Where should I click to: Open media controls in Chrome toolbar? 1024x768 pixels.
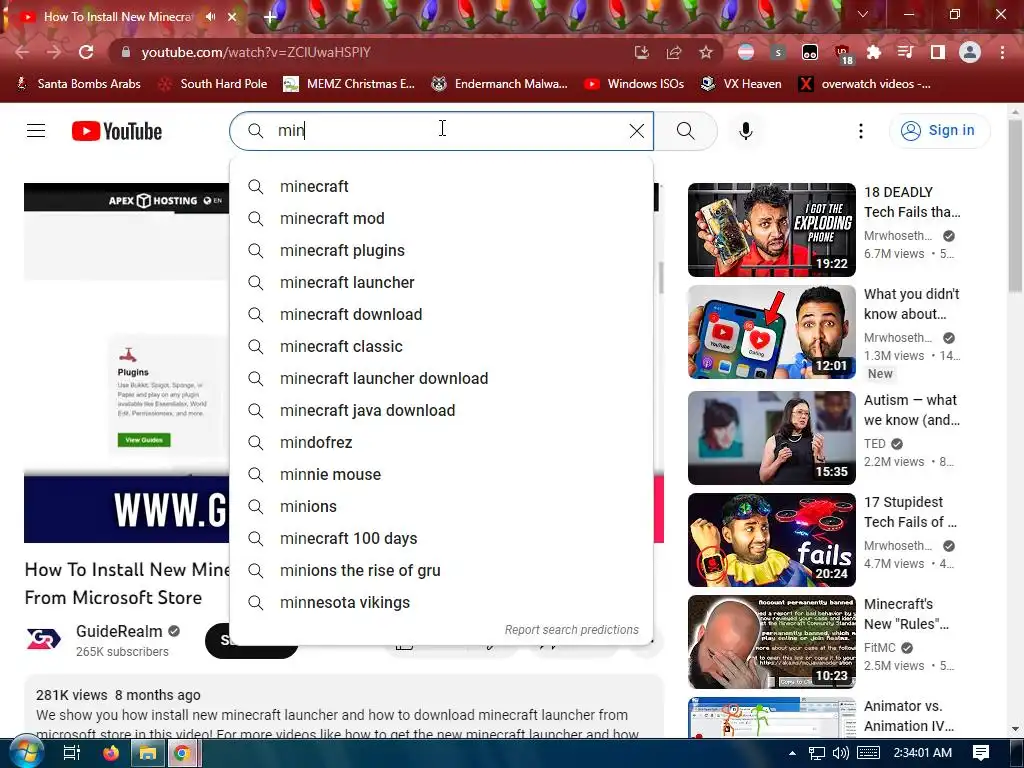point(906,52)
